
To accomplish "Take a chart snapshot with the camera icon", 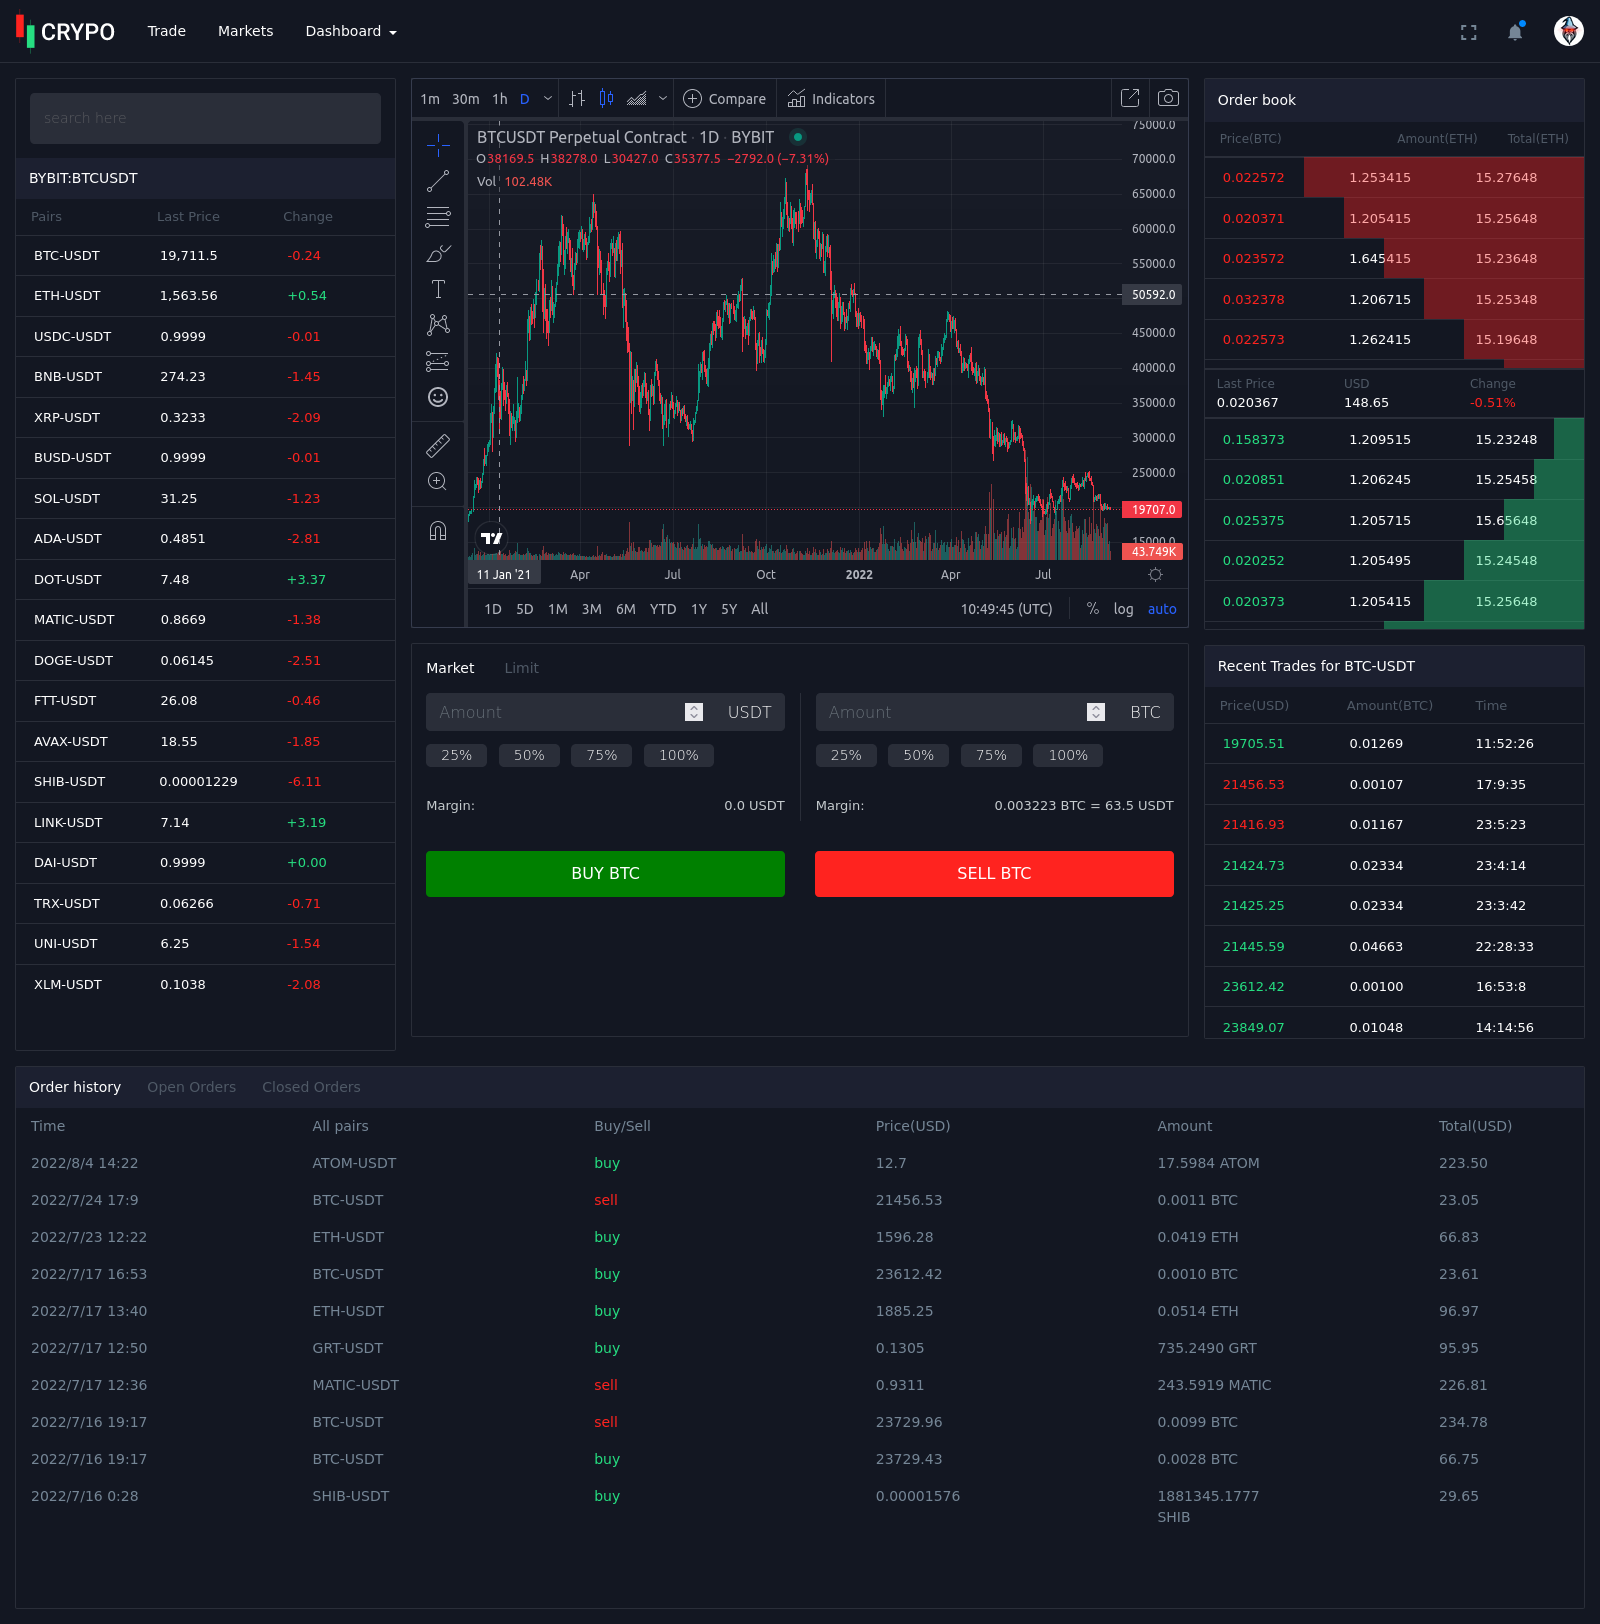I will click(x=1167, y=98).
